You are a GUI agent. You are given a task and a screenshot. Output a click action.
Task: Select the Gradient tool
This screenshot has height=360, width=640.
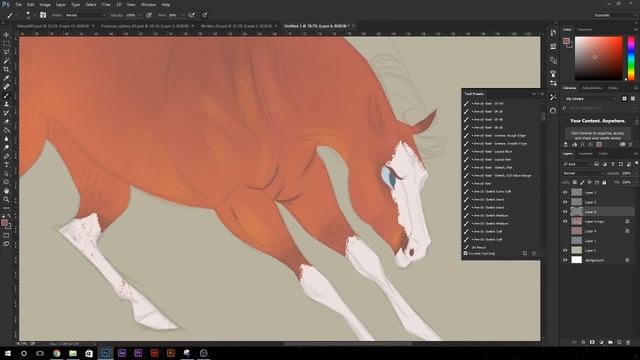[6, 130]
